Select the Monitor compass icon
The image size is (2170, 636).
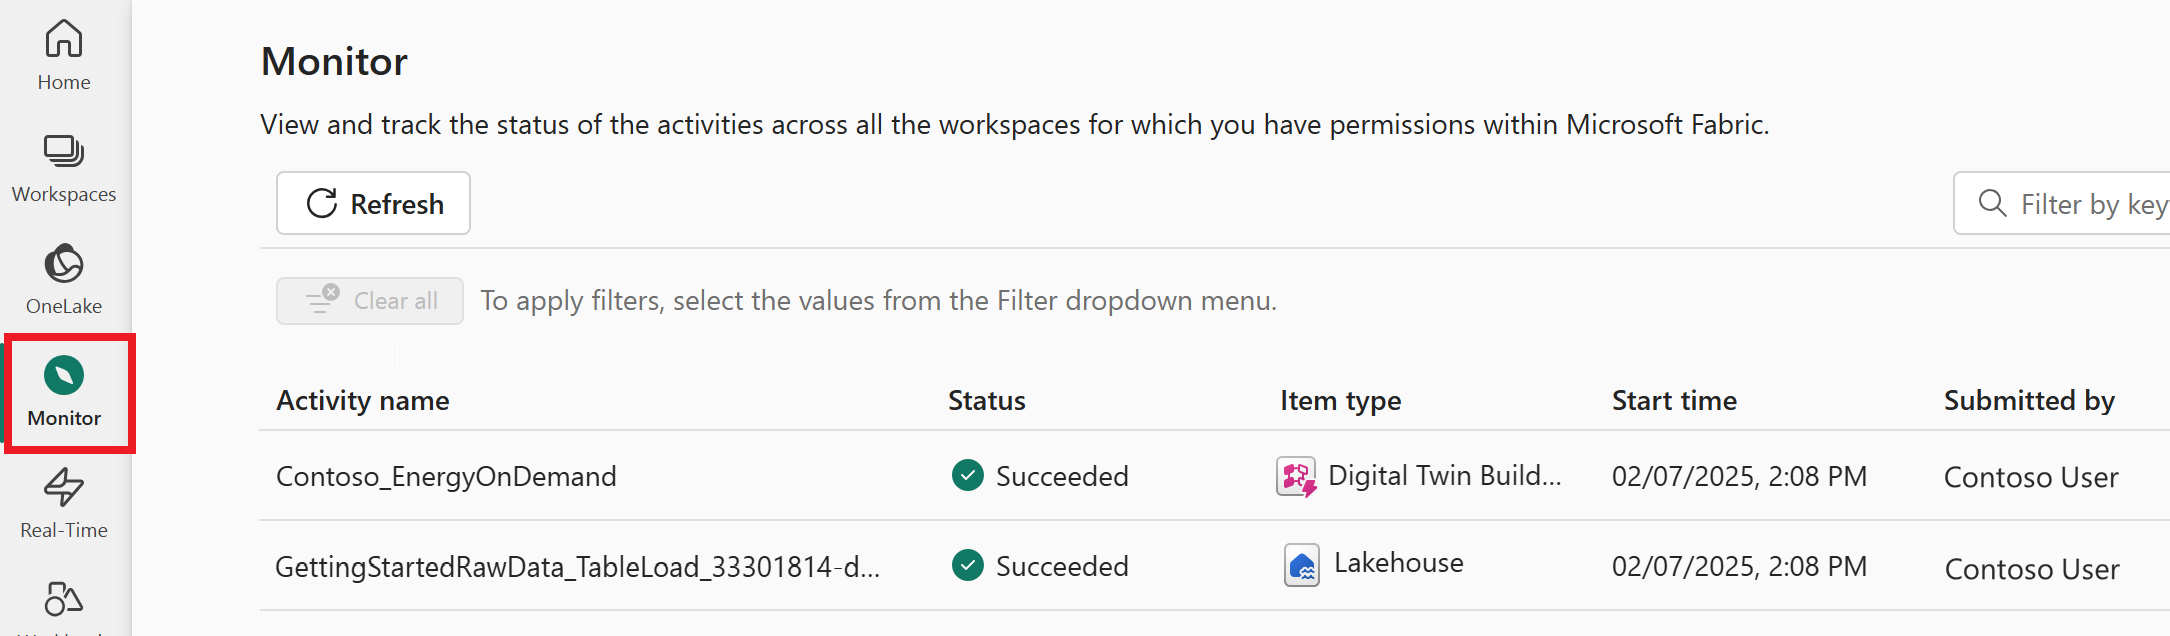pos(64,376)
